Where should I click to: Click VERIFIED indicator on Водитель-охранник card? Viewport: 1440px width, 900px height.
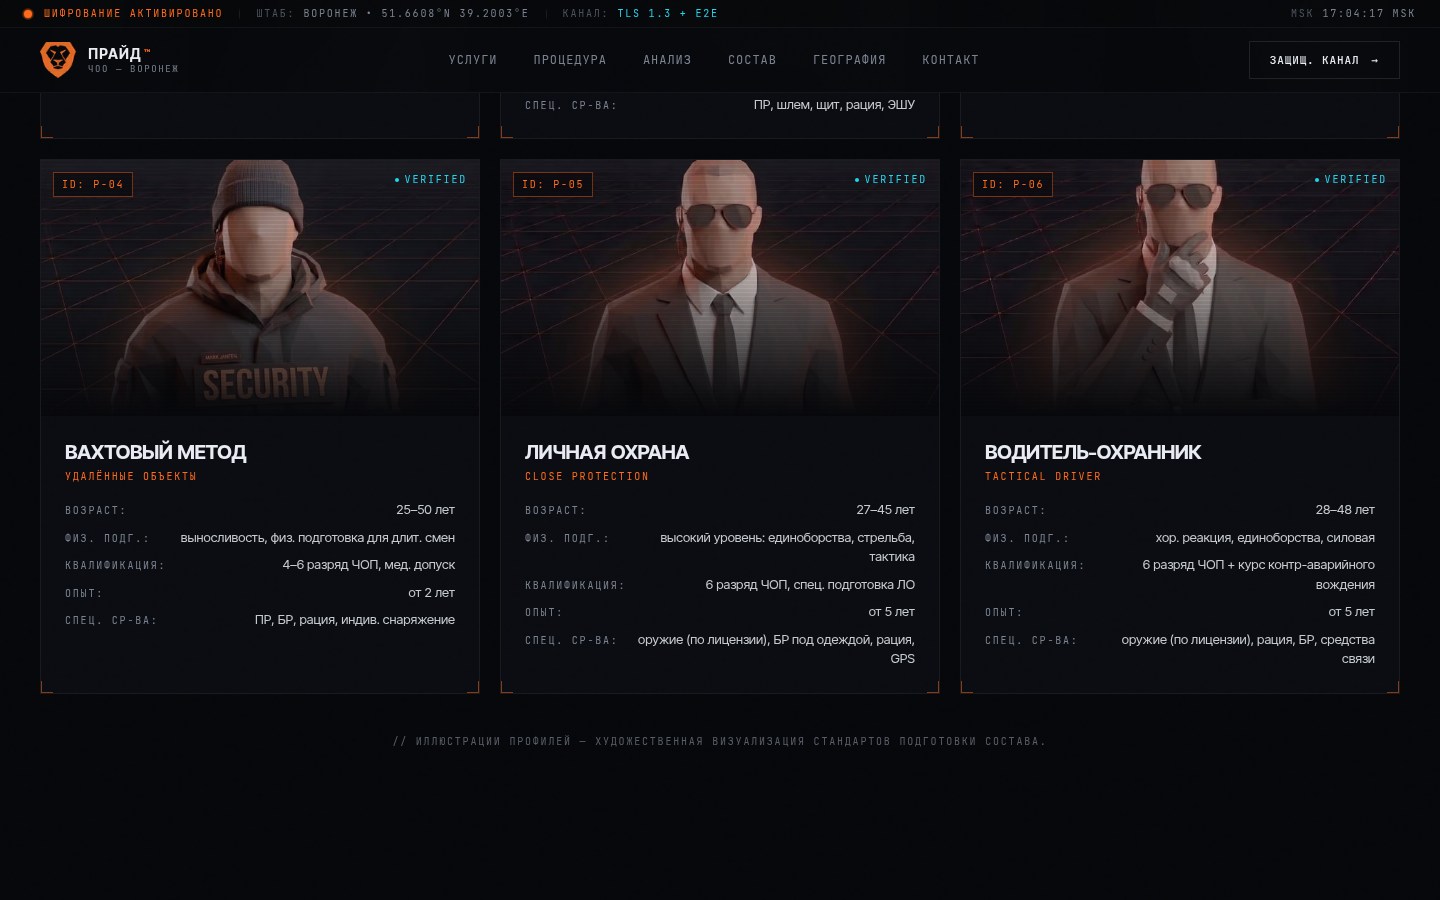point(1350,180)
